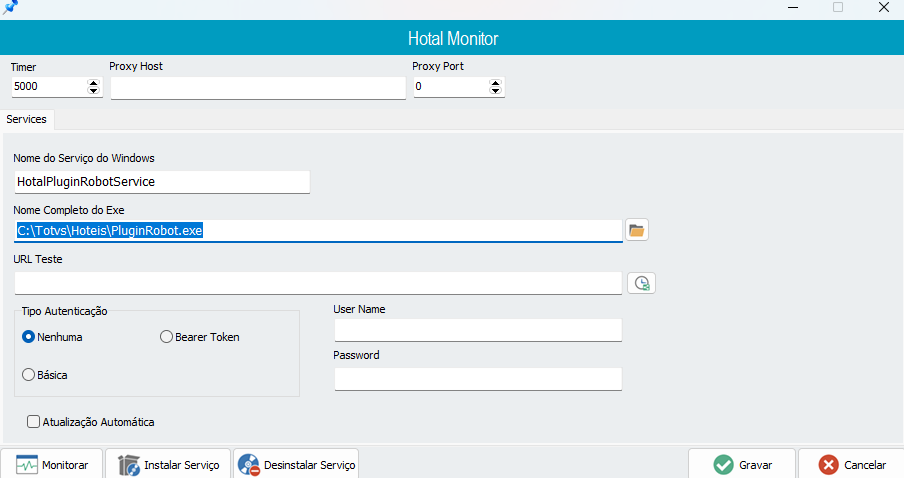Increase Timer value with up arrow
The image size is (904, 478).
[93, 83]
